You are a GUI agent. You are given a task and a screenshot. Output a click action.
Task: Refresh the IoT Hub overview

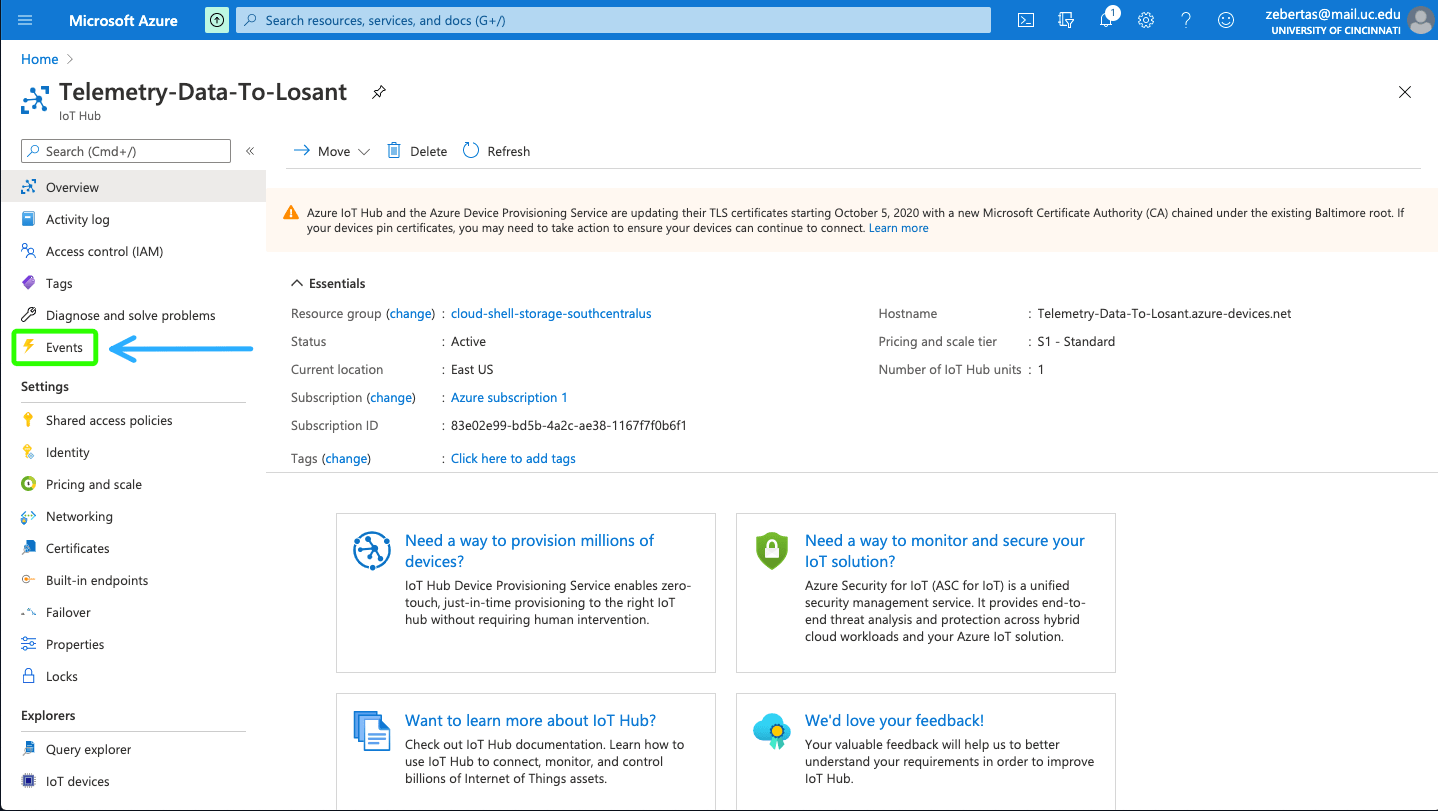click(497, 151)
